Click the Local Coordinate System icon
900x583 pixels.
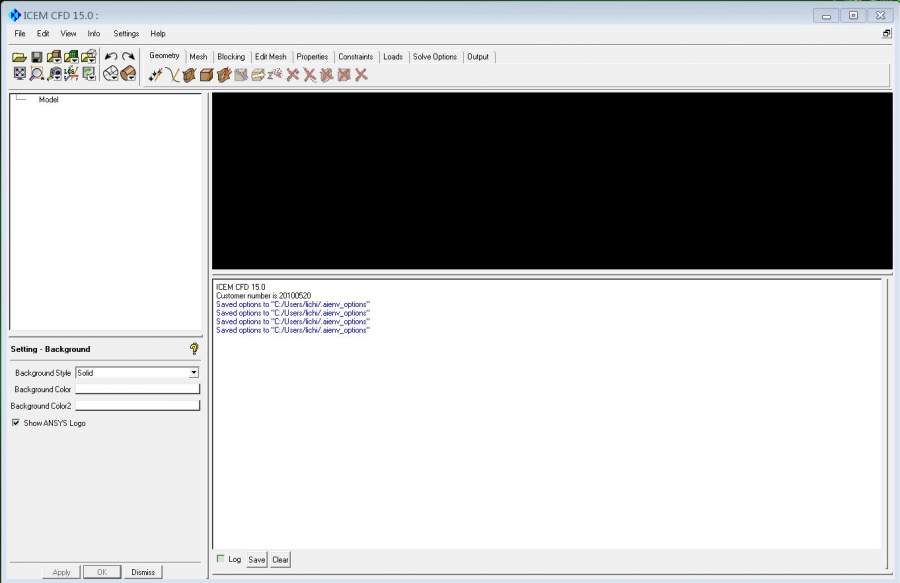(x=71, y=73)
